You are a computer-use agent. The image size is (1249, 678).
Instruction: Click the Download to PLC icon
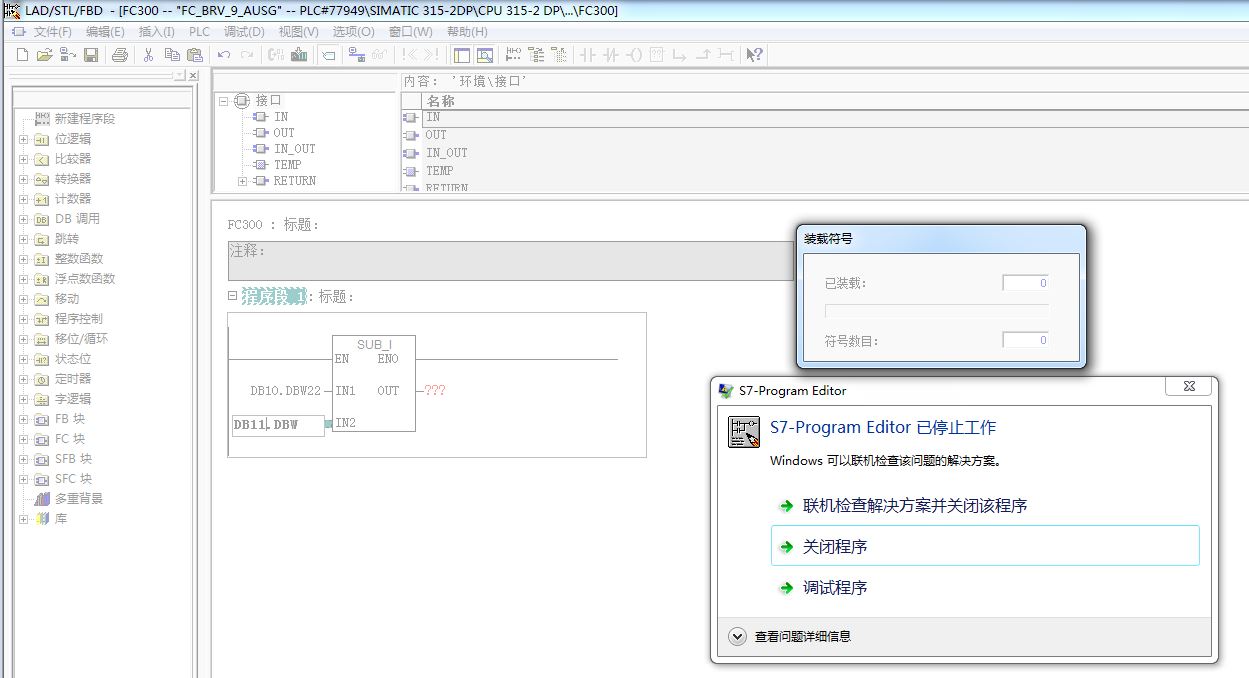point(299,55)
